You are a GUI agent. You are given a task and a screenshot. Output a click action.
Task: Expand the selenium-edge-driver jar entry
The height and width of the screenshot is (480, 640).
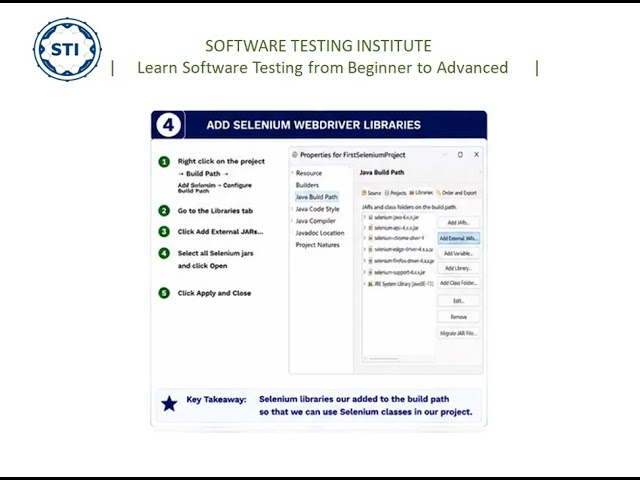pyautogui.click(x=365, y=249)
